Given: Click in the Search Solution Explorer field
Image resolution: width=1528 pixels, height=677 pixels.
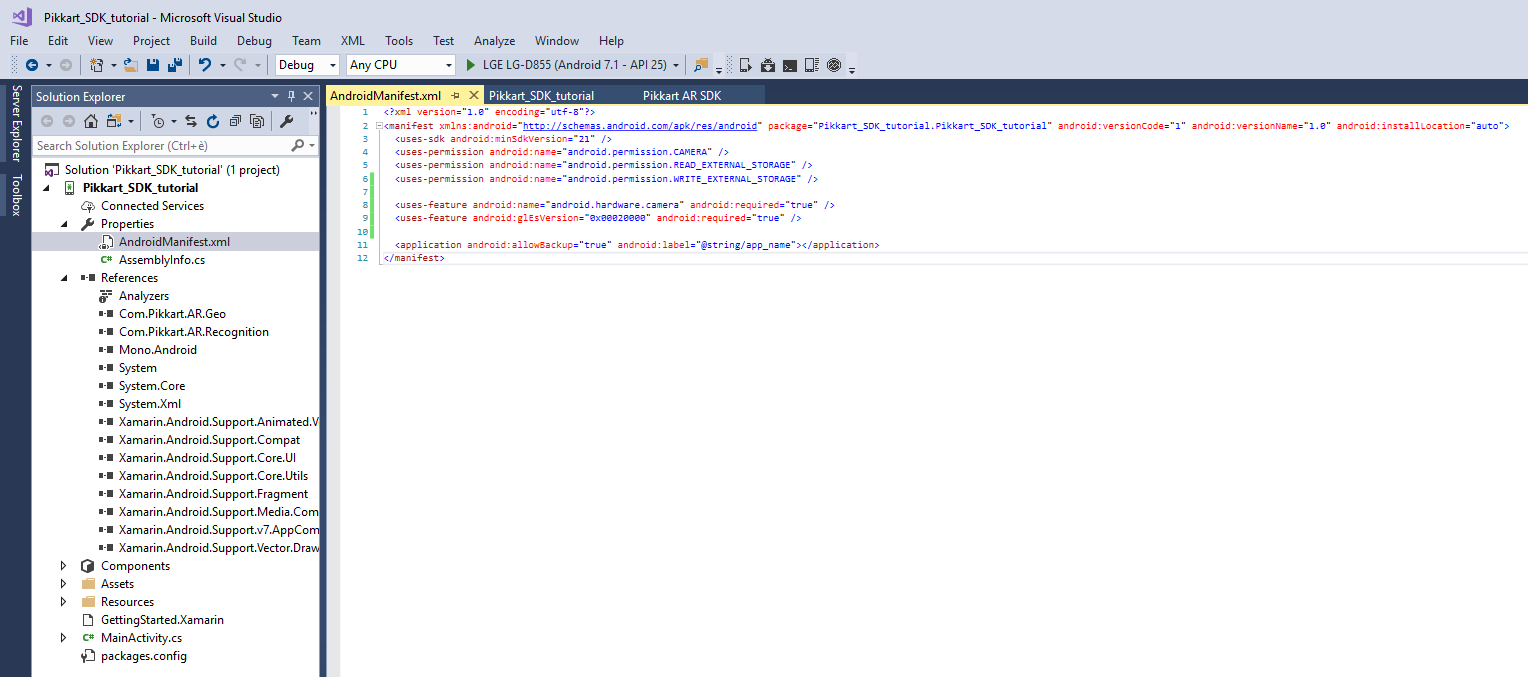Looking at the screenshot, I should point(161,146).
